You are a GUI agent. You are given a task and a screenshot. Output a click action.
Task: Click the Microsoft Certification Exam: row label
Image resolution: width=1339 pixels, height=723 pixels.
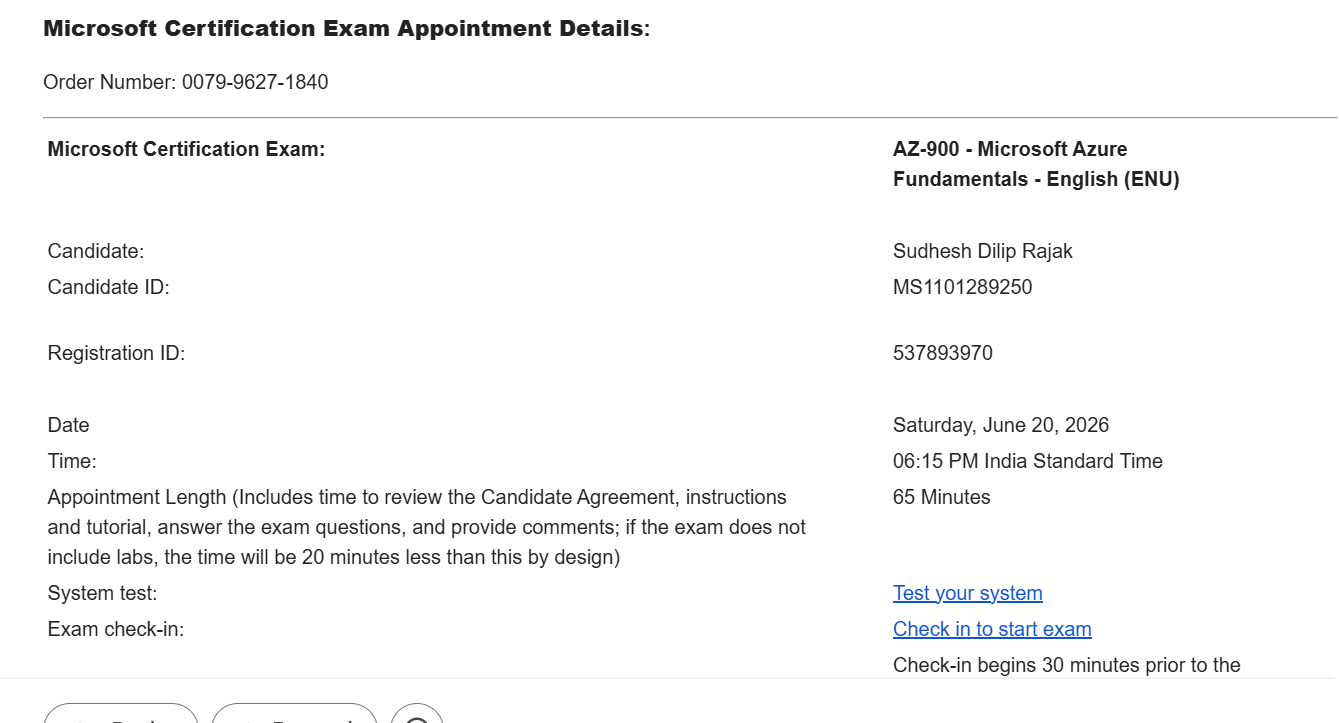(x=186, y=149)
